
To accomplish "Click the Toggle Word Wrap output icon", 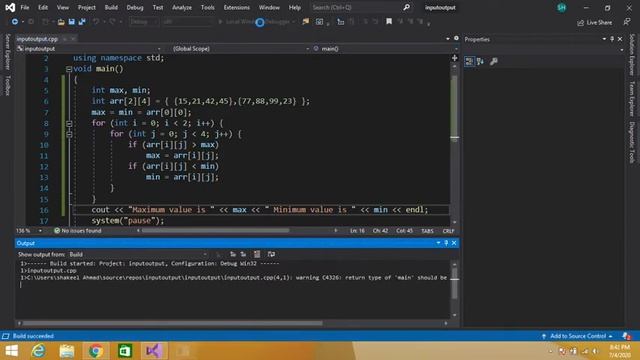I will pos(271,254).
